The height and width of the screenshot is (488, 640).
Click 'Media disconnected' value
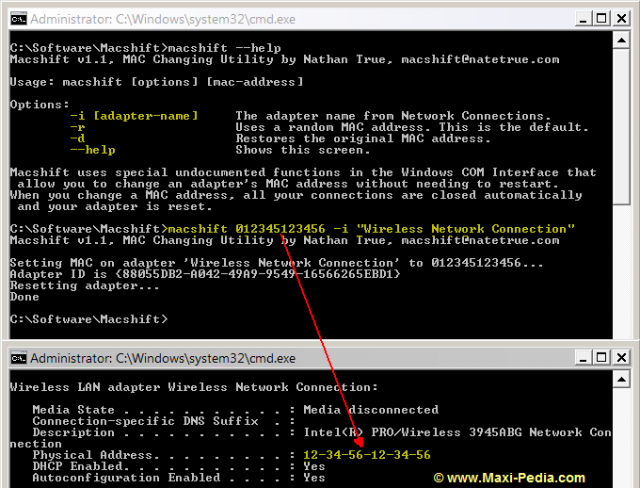coord(371,410)
